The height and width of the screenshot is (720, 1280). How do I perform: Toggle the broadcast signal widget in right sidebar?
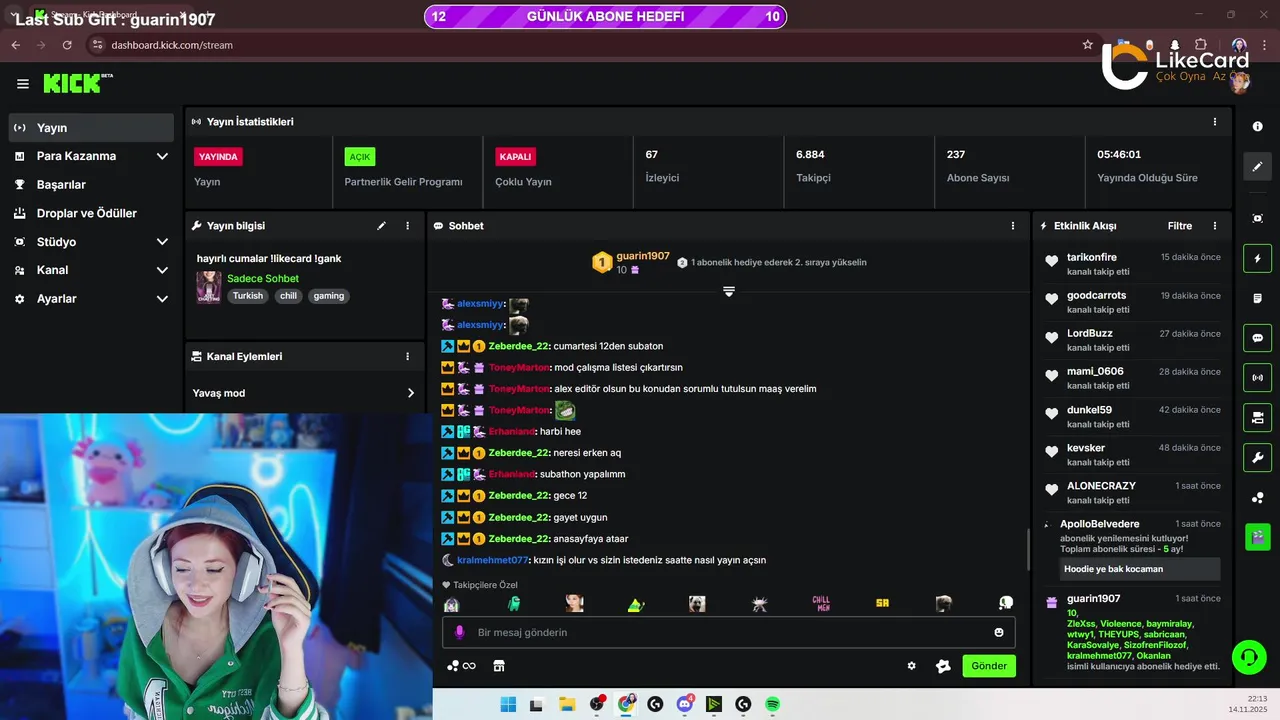(1257, 378)
